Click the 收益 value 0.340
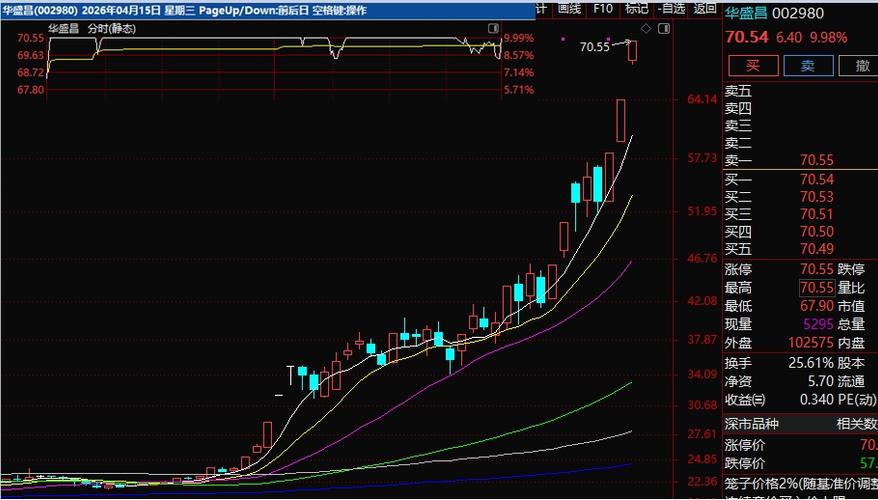The image size is (878, 500). [817, 400]
